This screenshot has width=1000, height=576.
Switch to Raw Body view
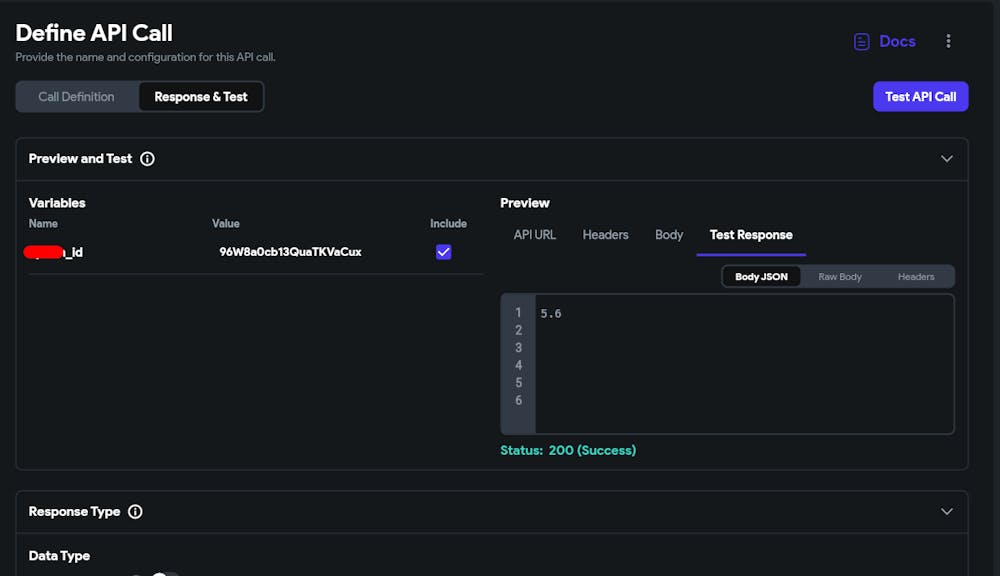[840, 277]
